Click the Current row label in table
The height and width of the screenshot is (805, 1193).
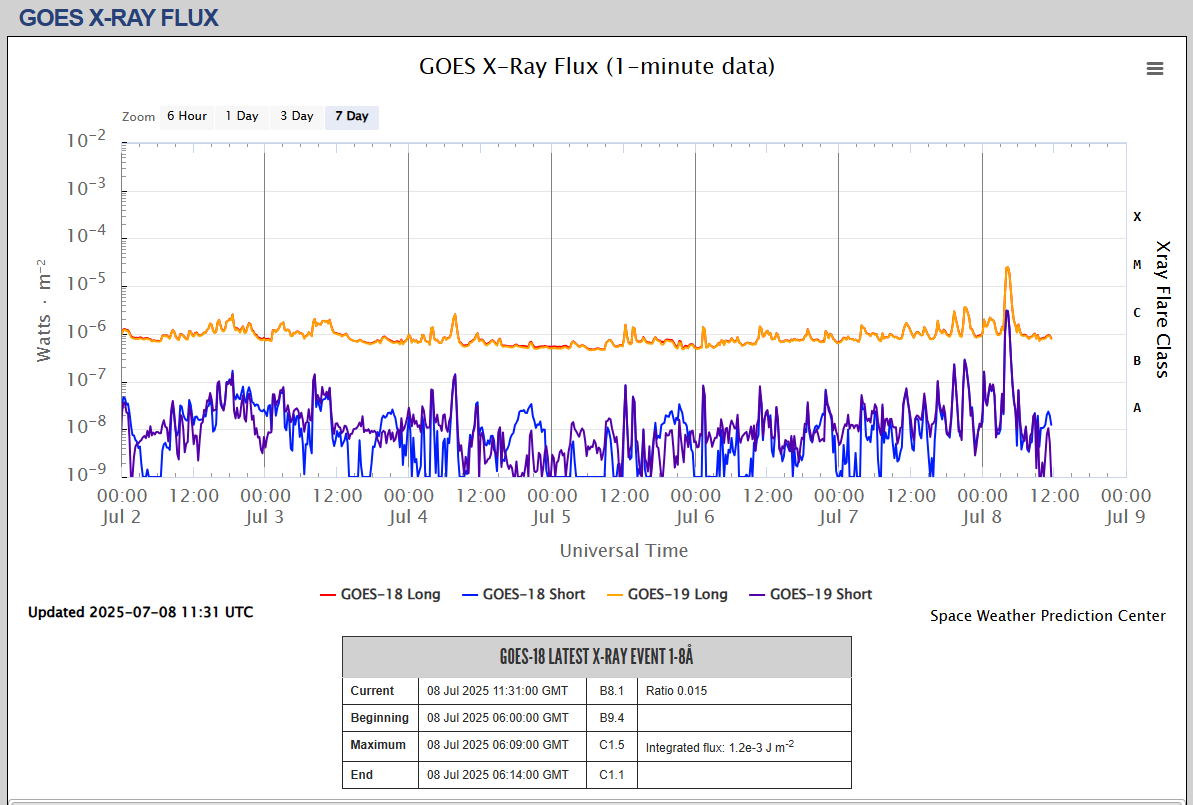coord(380,691)
